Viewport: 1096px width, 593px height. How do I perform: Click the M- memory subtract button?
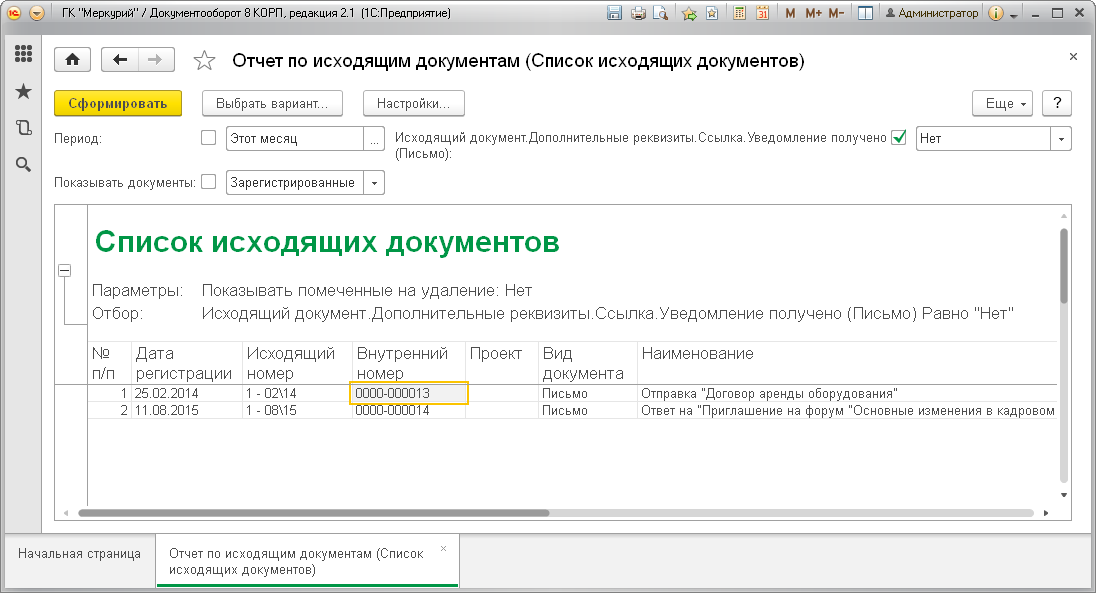click(836, 13)
